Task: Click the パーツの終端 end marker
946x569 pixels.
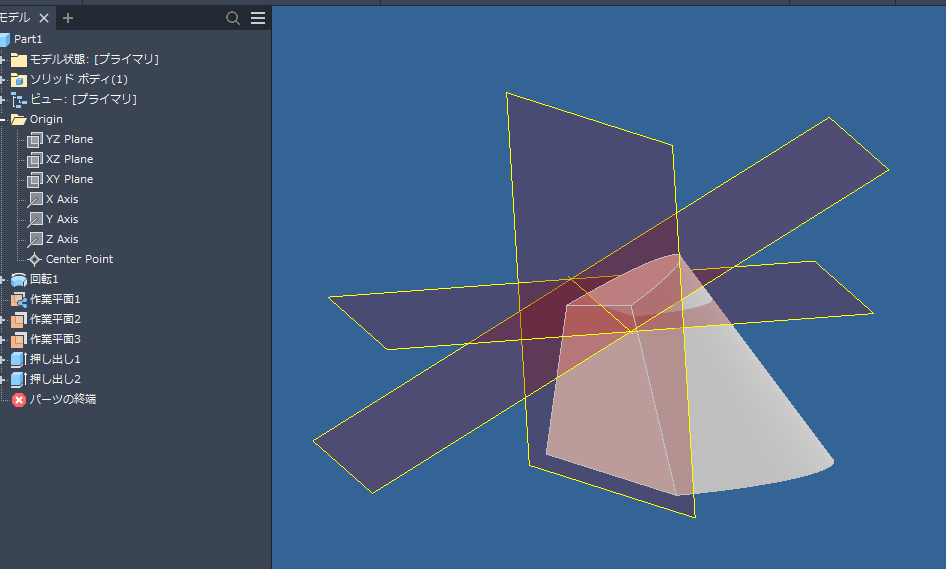Action: coord(62,399)
